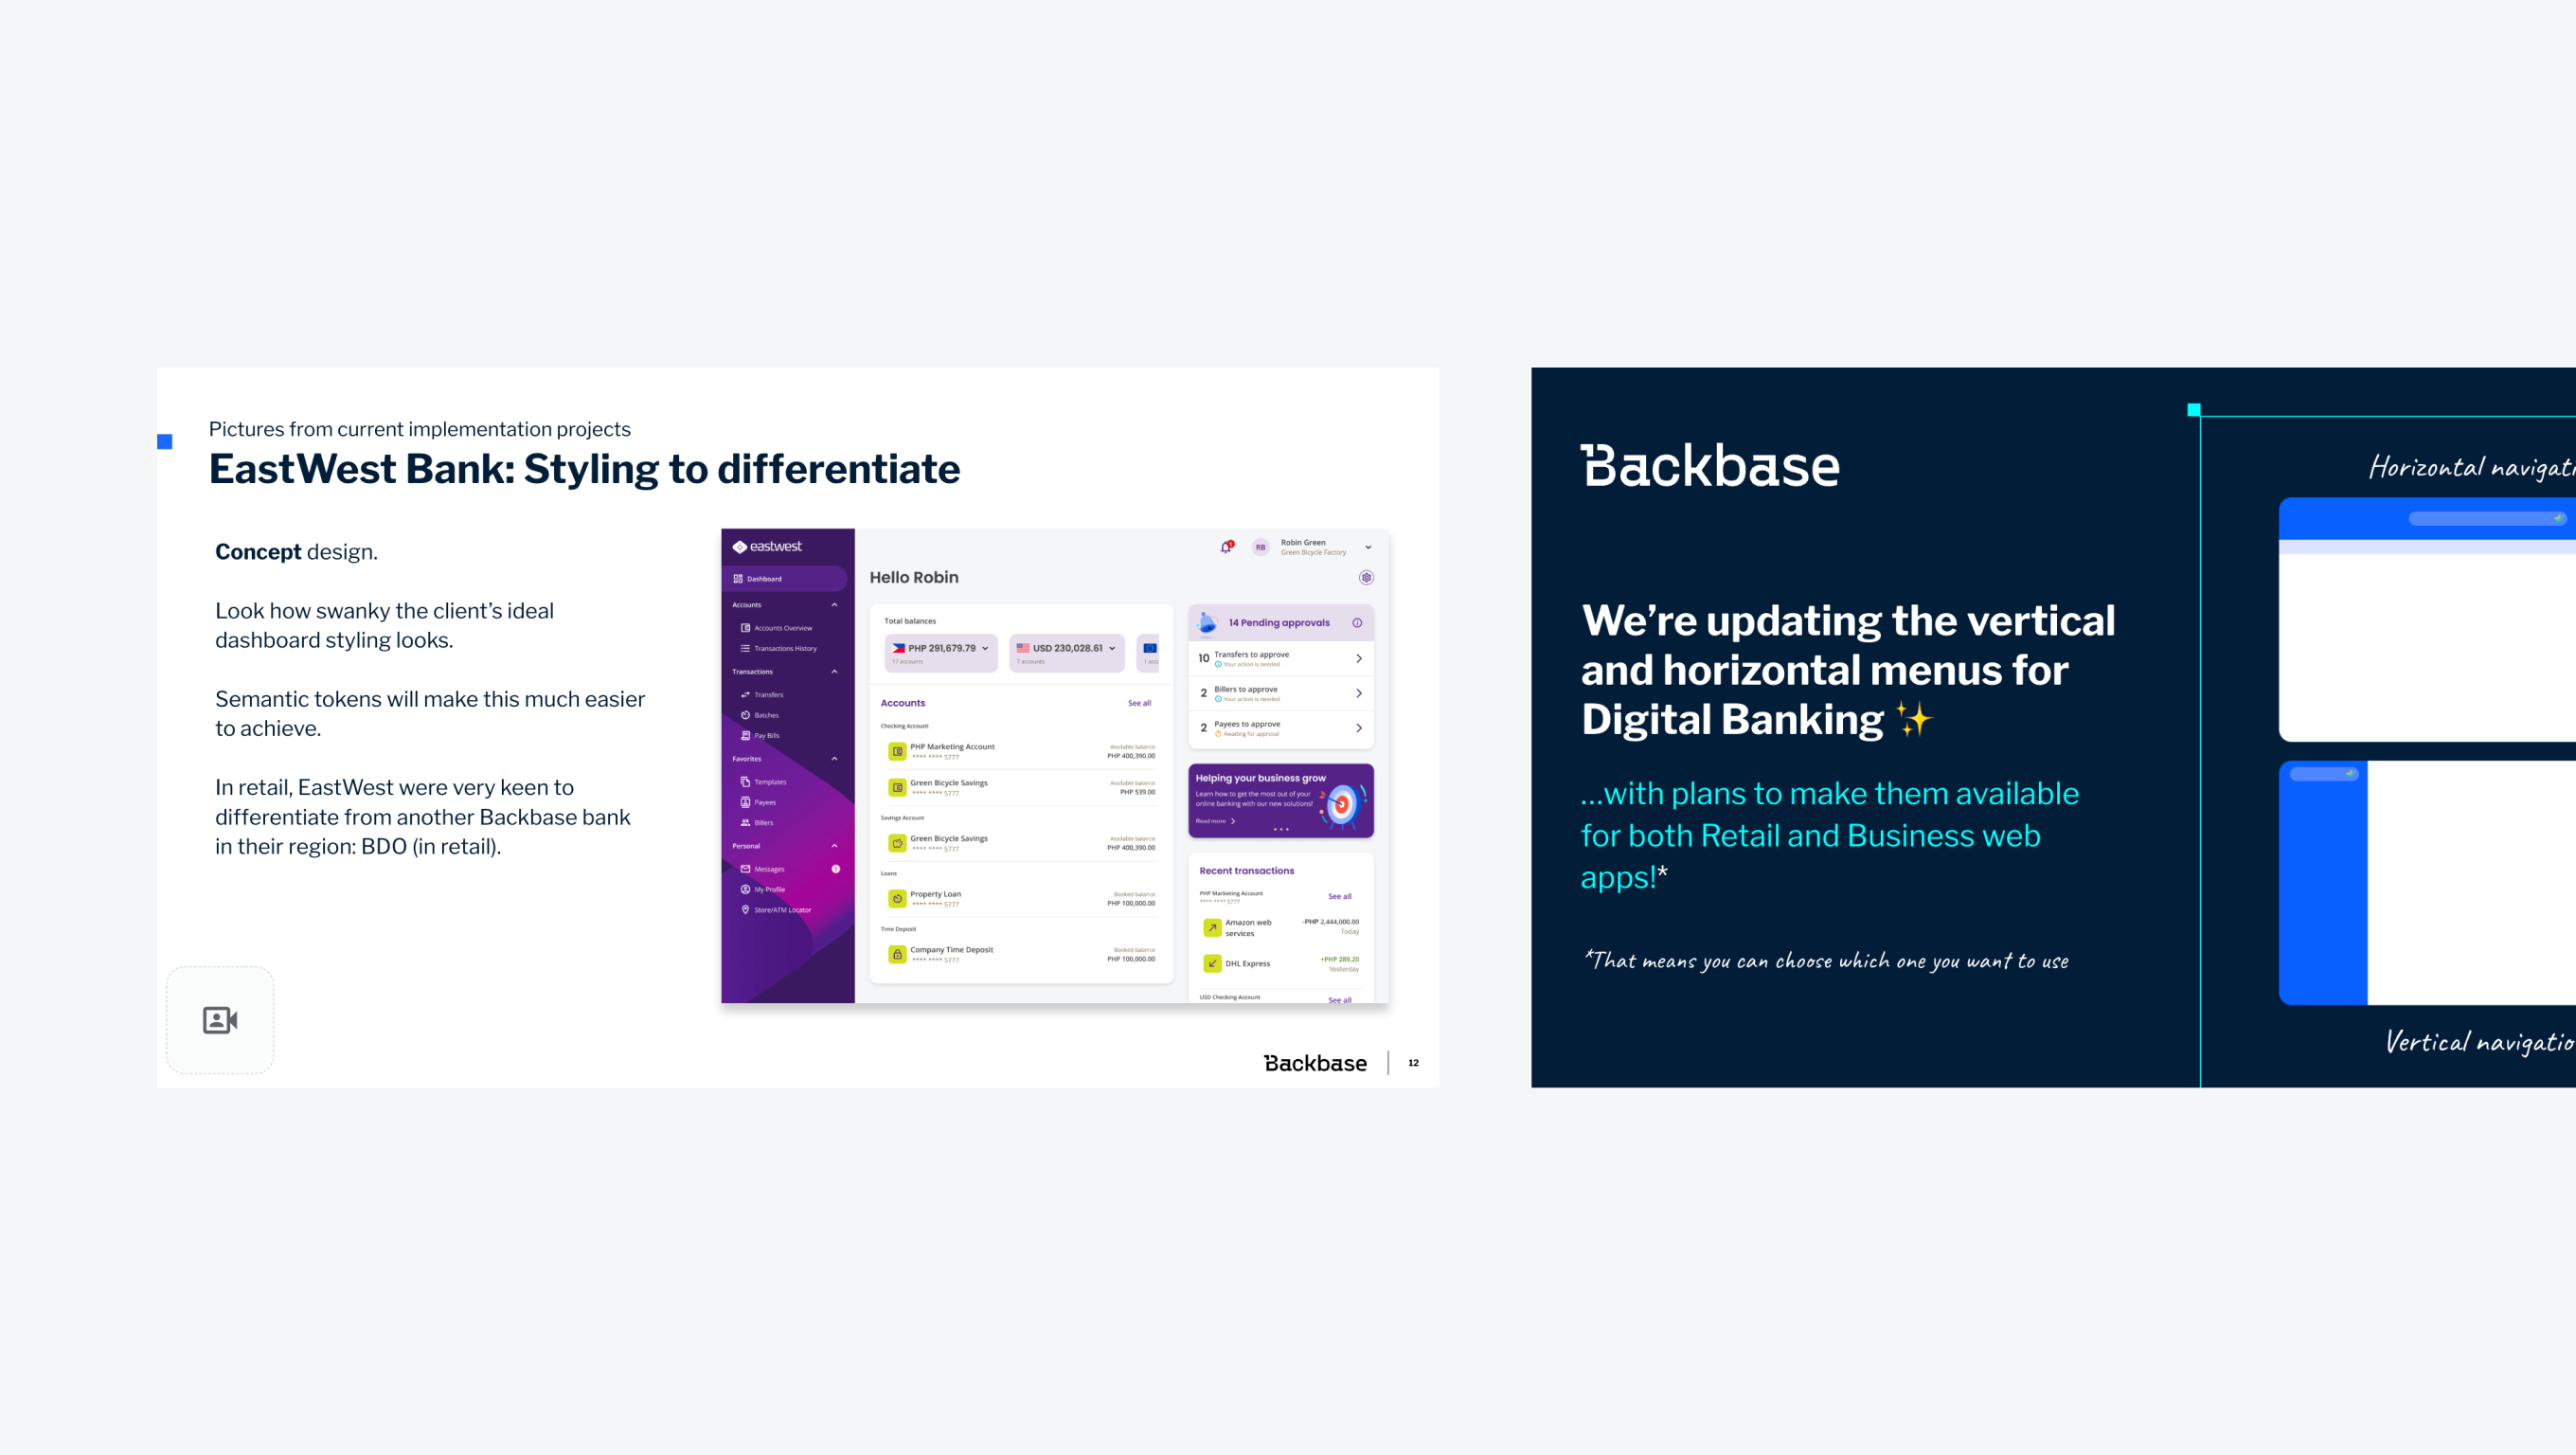Image resolution: width=2576 pixels, height=1455 pixels.
Task: Click the slide title EastWest Bank: Styling to differentiate
Action: pos(584,469)
